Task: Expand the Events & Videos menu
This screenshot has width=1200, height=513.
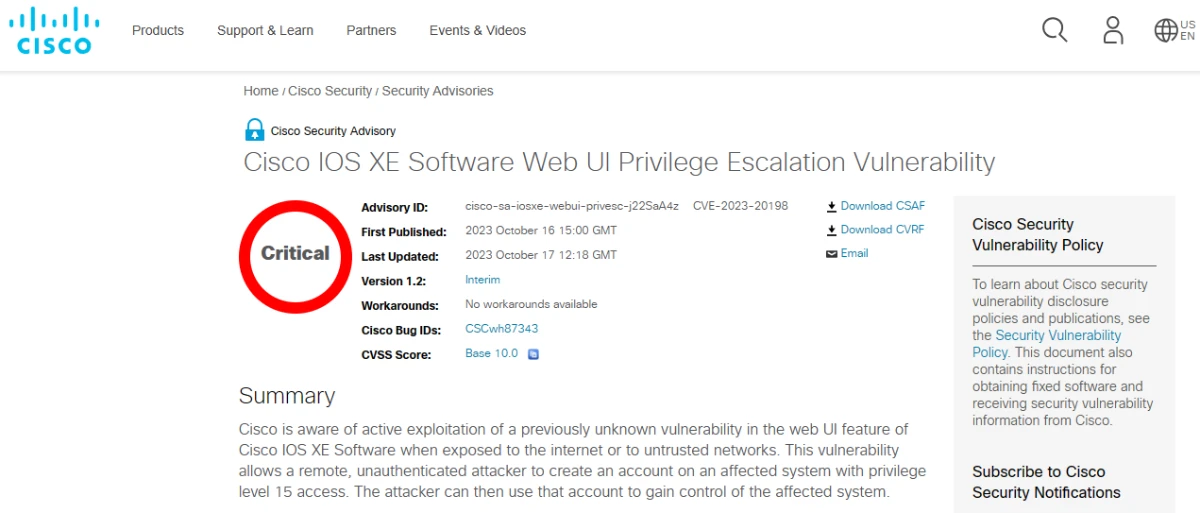Action: pyautogui.click(x=477, y=30)
